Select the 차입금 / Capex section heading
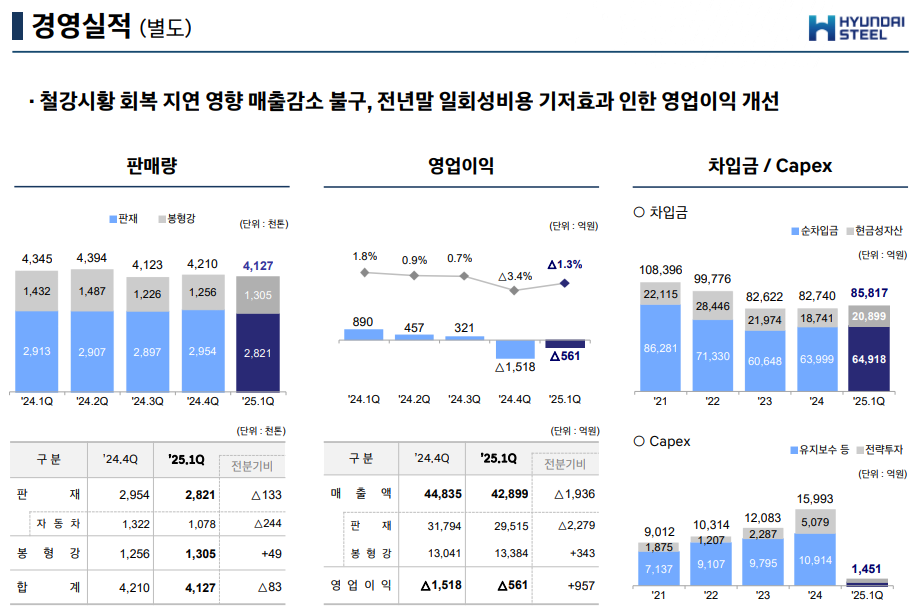Viewport: 913px width, 609px height. click(769, 165)
